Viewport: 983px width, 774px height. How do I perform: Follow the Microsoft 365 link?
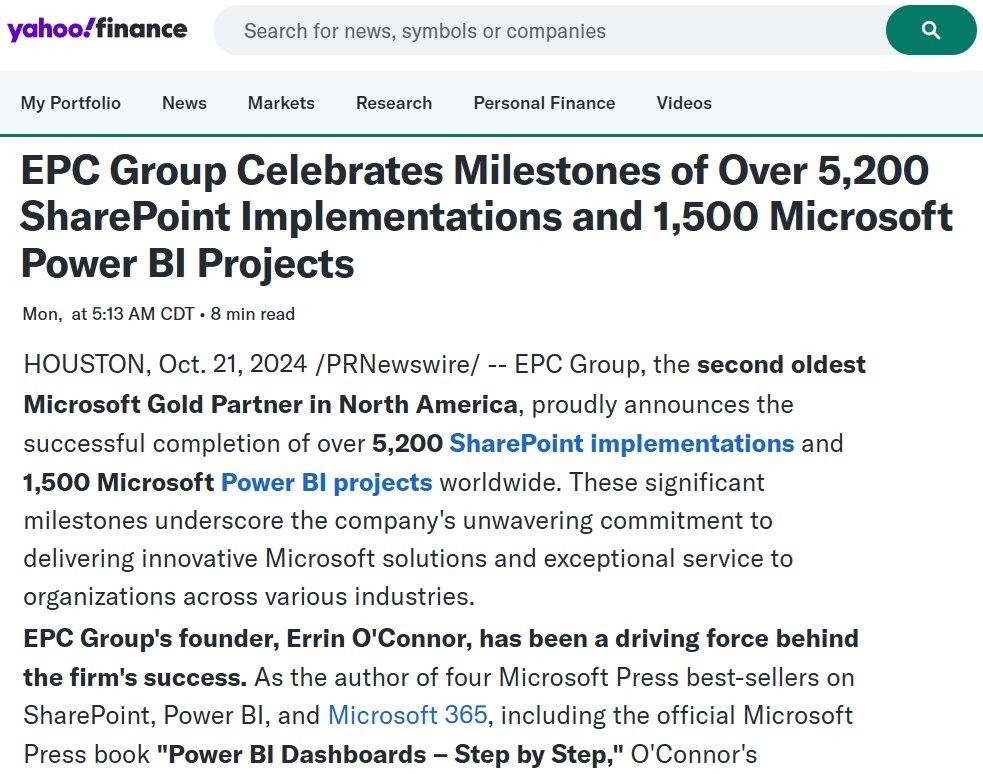point(407,715)
